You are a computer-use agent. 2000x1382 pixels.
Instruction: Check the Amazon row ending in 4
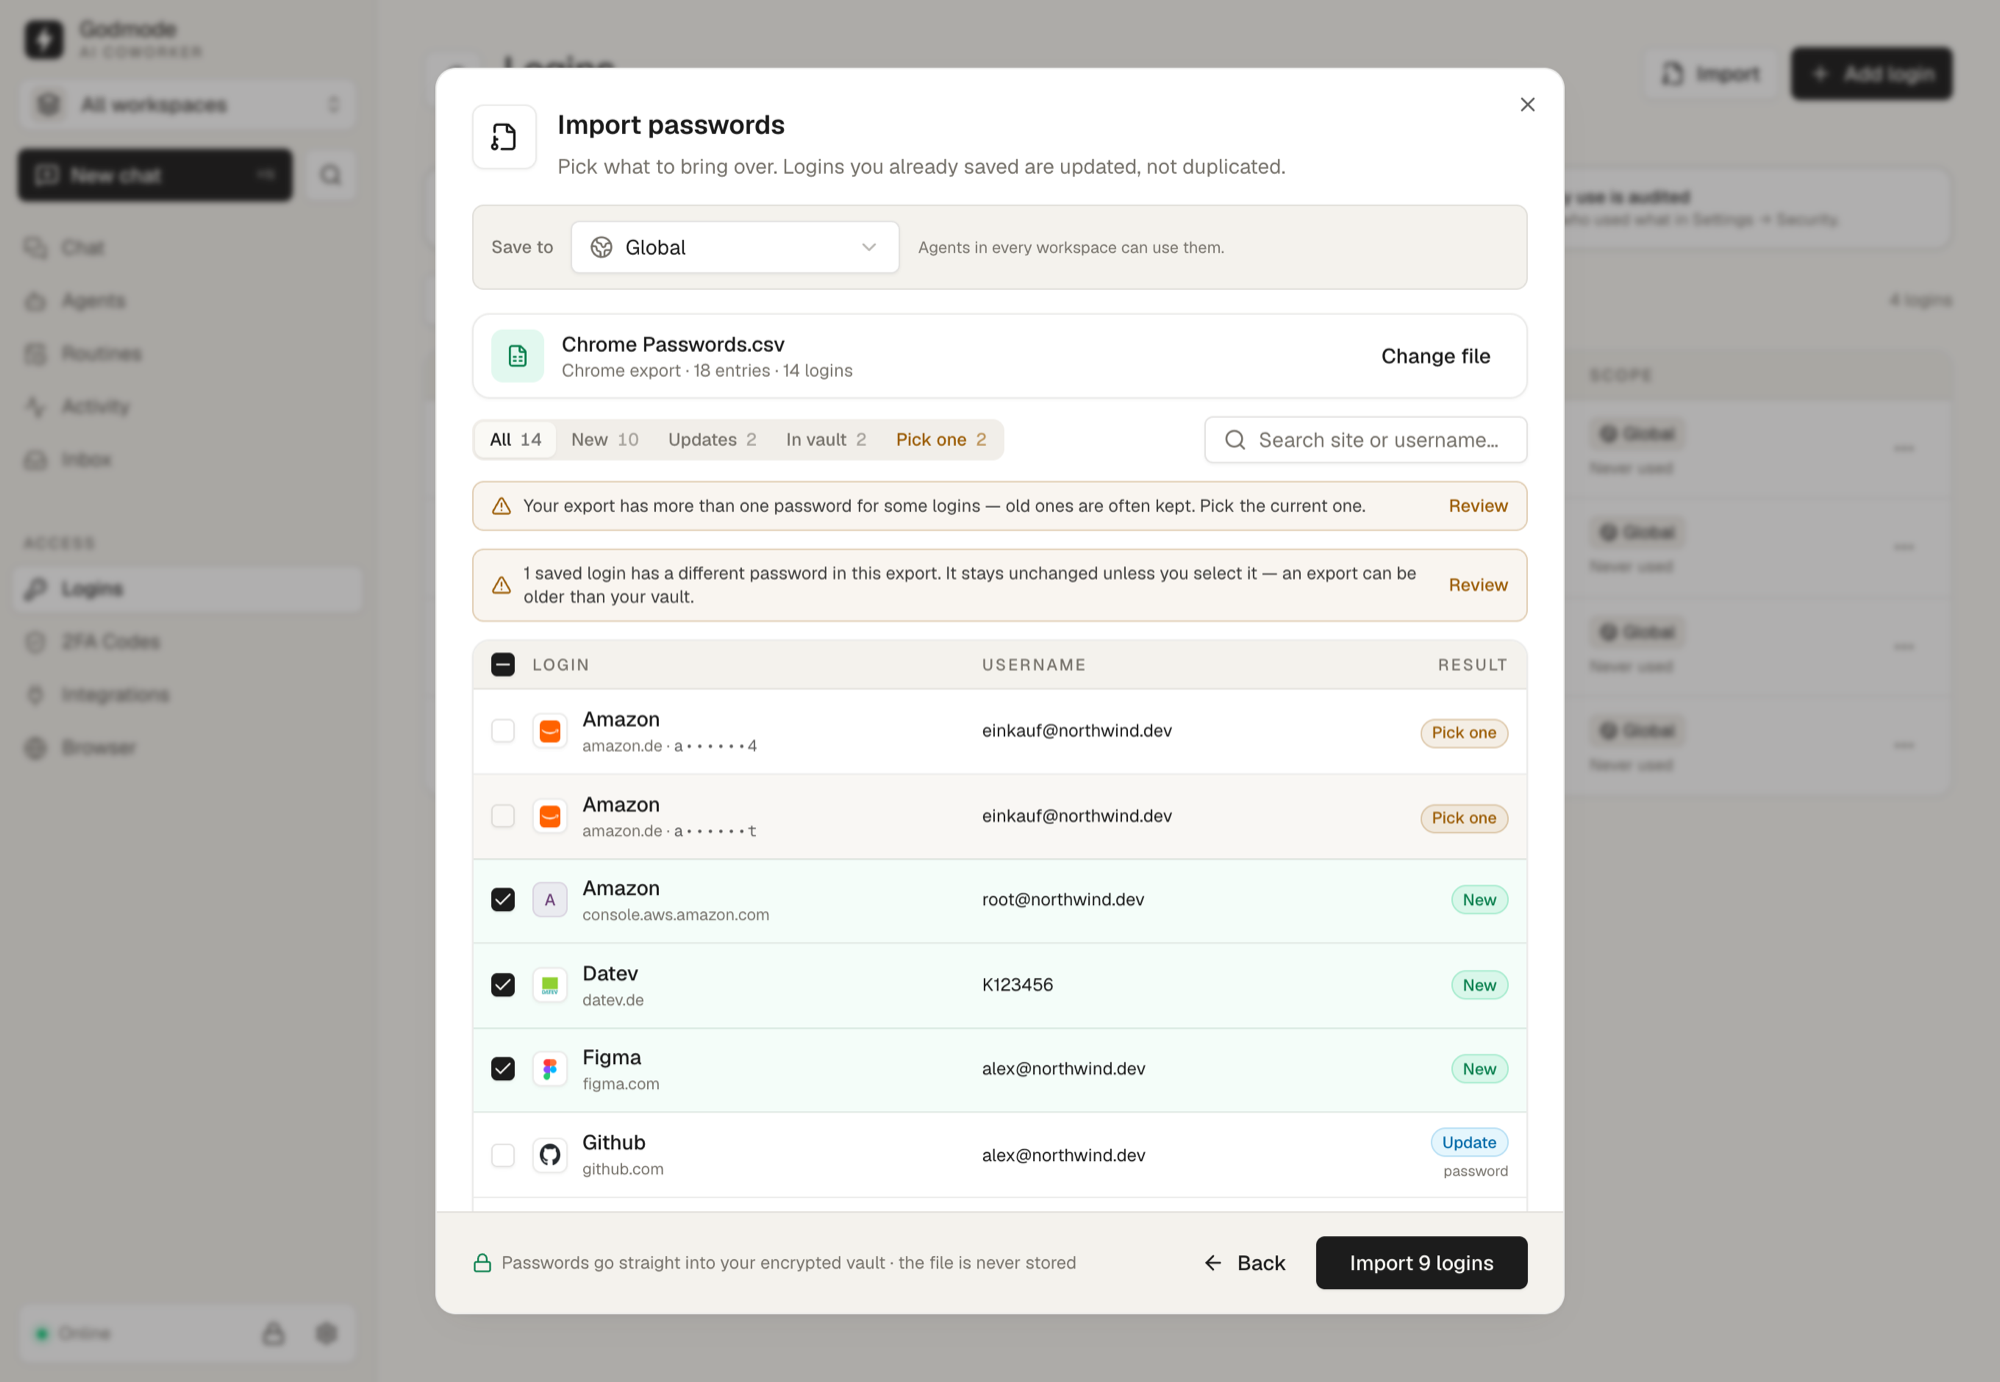[503, 731]
